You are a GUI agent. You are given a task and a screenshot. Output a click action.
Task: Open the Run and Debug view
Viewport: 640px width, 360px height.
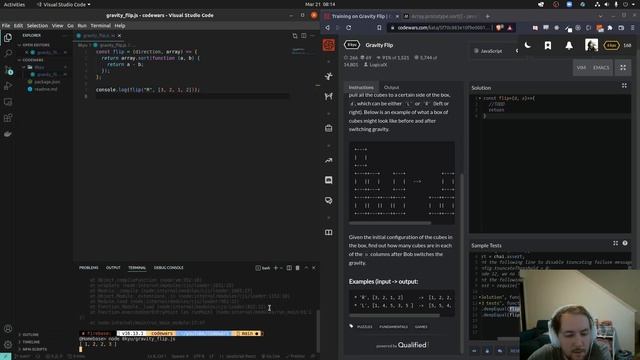coord(8,86)
